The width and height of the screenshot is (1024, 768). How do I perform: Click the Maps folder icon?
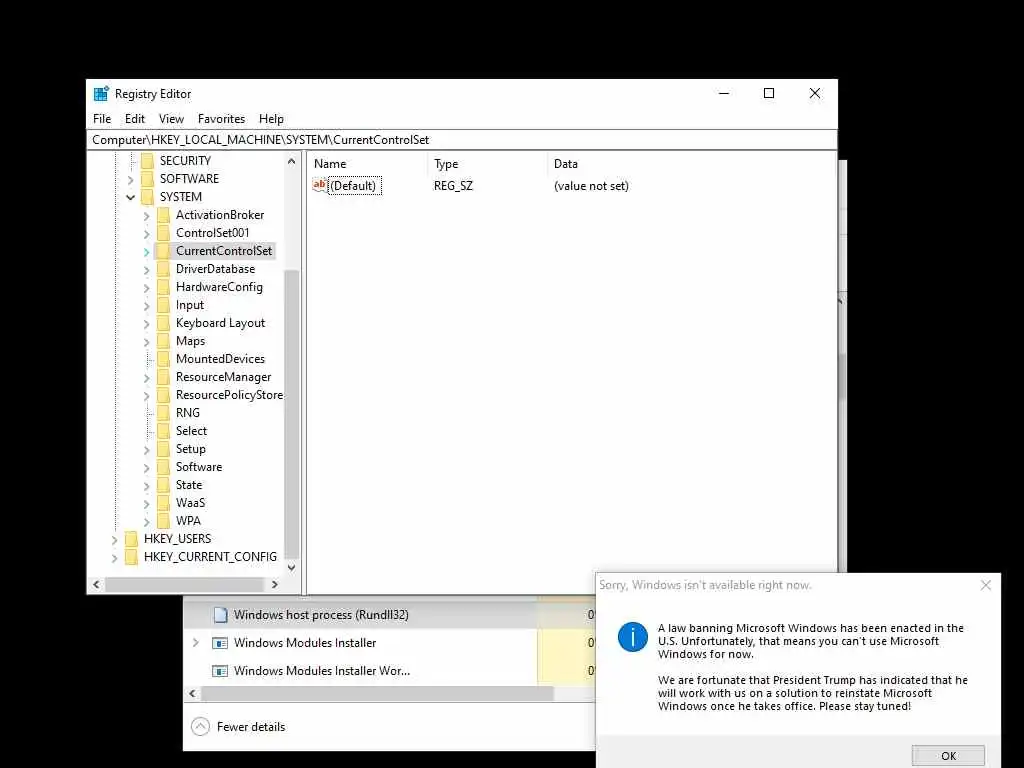click(163, 341)
